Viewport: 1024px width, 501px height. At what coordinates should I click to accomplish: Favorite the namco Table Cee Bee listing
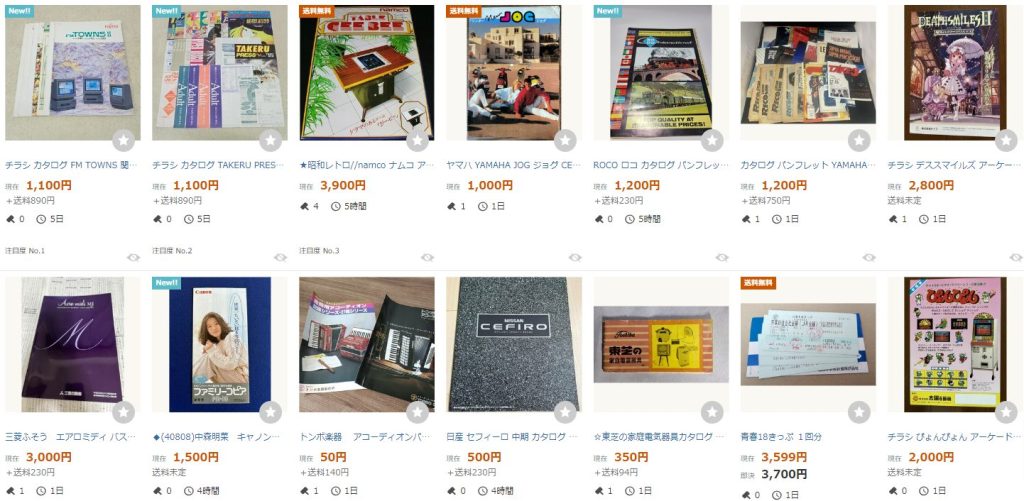click(417, 140)
